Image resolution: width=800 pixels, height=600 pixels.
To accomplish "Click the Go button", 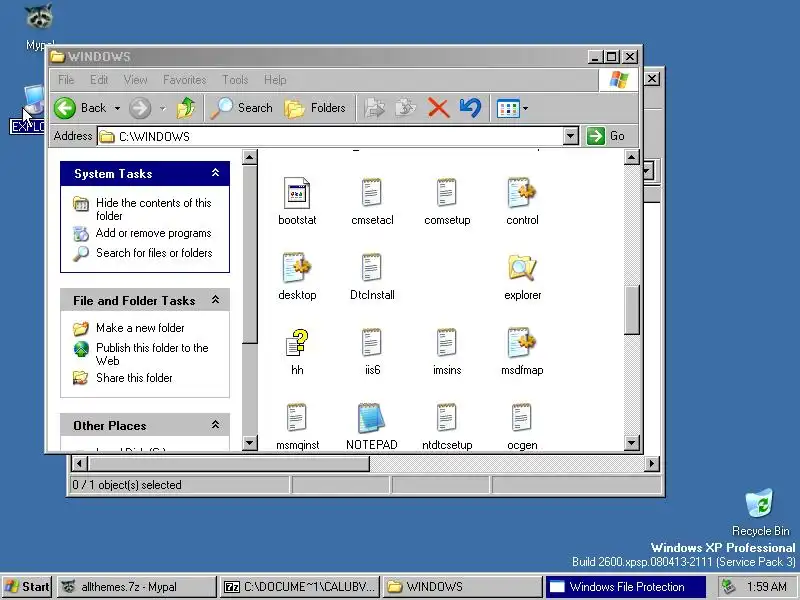I will pos(606,136).
